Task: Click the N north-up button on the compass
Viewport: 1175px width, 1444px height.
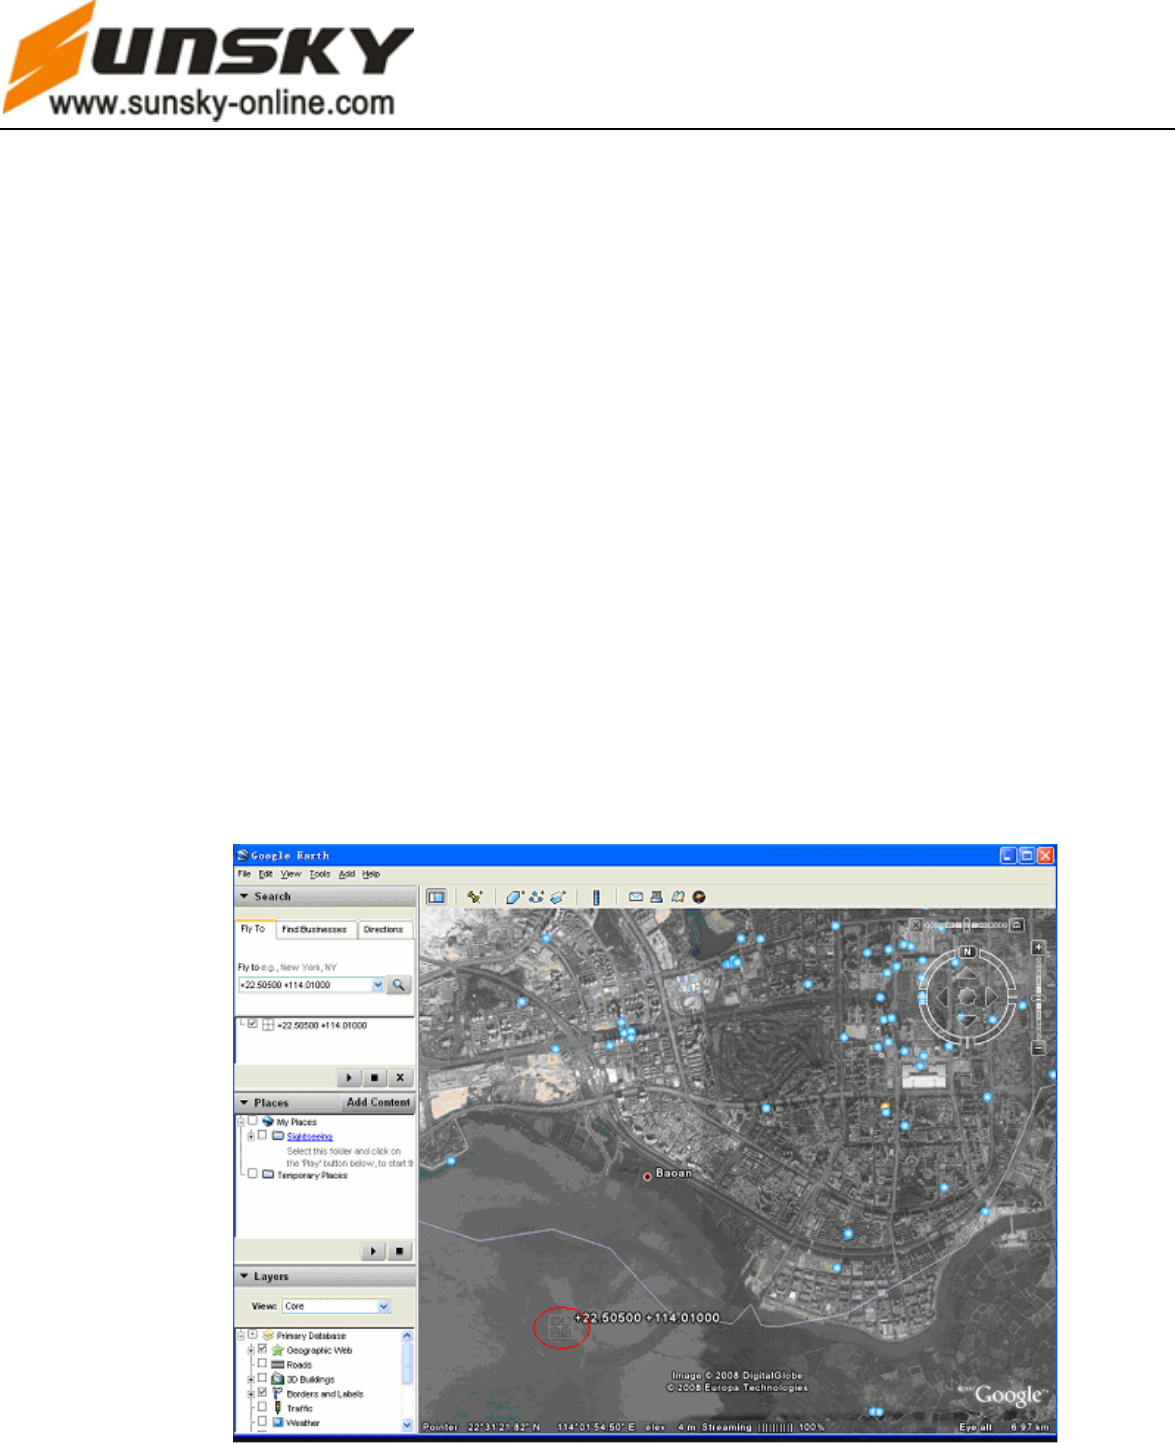Action: tap(967, 952)
